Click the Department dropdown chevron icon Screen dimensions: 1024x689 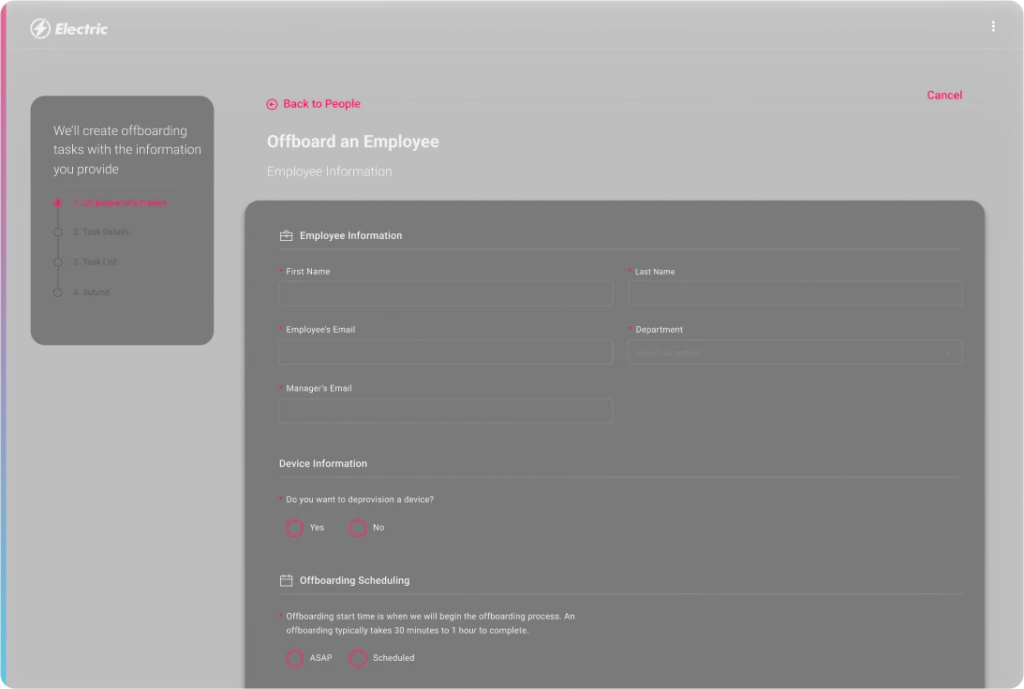click(946, 352)
